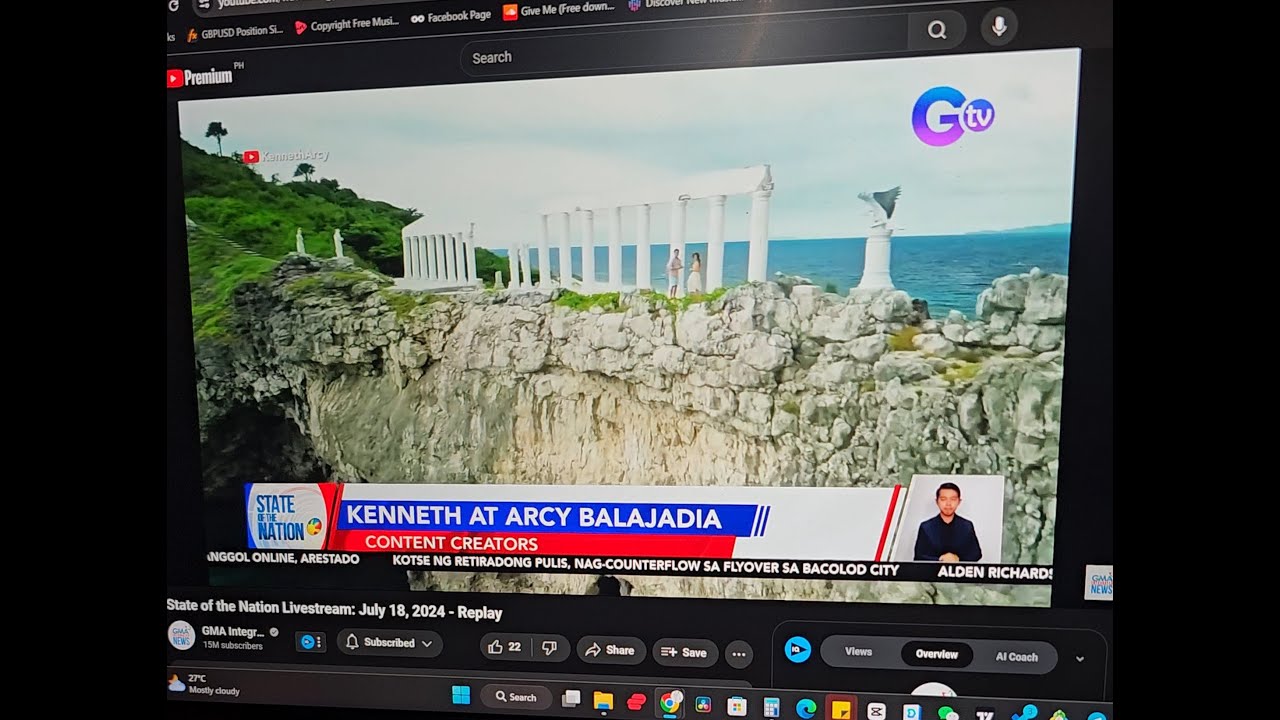Open the Copyright Free Musi... bookmark
The height and width of the screenshot is (720, 1280).
pyautogui.click(x=347, y=25)
